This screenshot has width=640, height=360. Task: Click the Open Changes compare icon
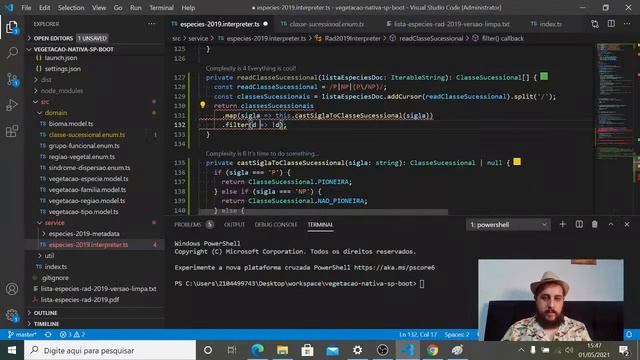595,24
